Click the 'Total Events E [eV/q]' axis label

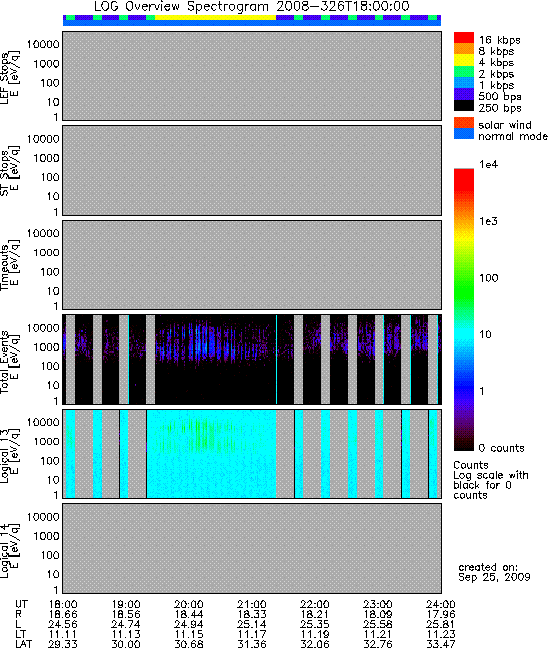tap(10, 360)
